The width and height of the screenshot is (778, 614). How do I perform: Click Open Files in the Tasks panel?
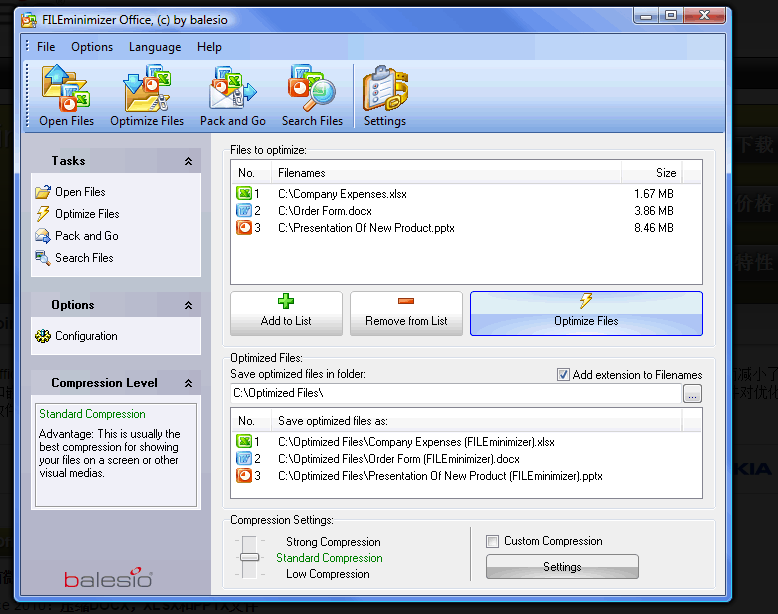[80, 192]
